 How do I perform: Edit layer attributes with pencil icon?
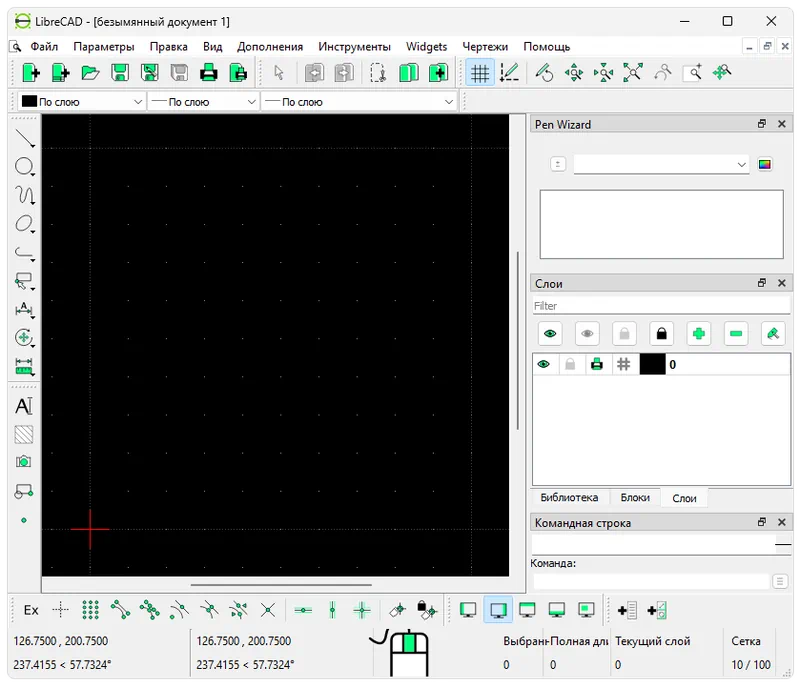pos(773,334)
